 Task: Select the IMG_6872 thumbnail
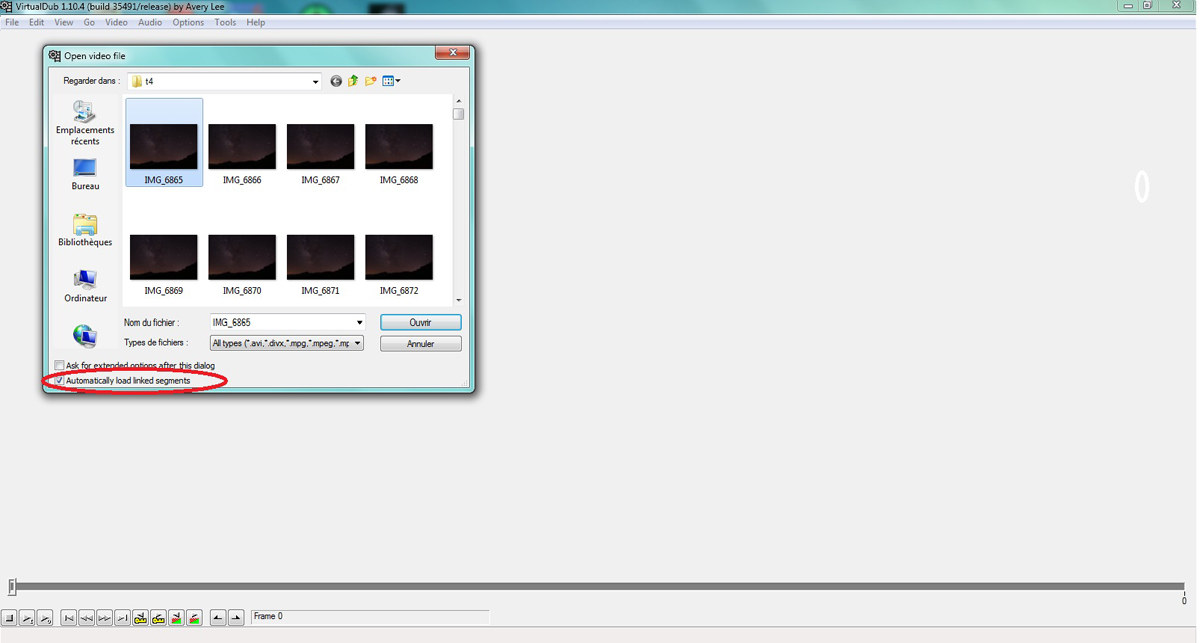(399, 258)
